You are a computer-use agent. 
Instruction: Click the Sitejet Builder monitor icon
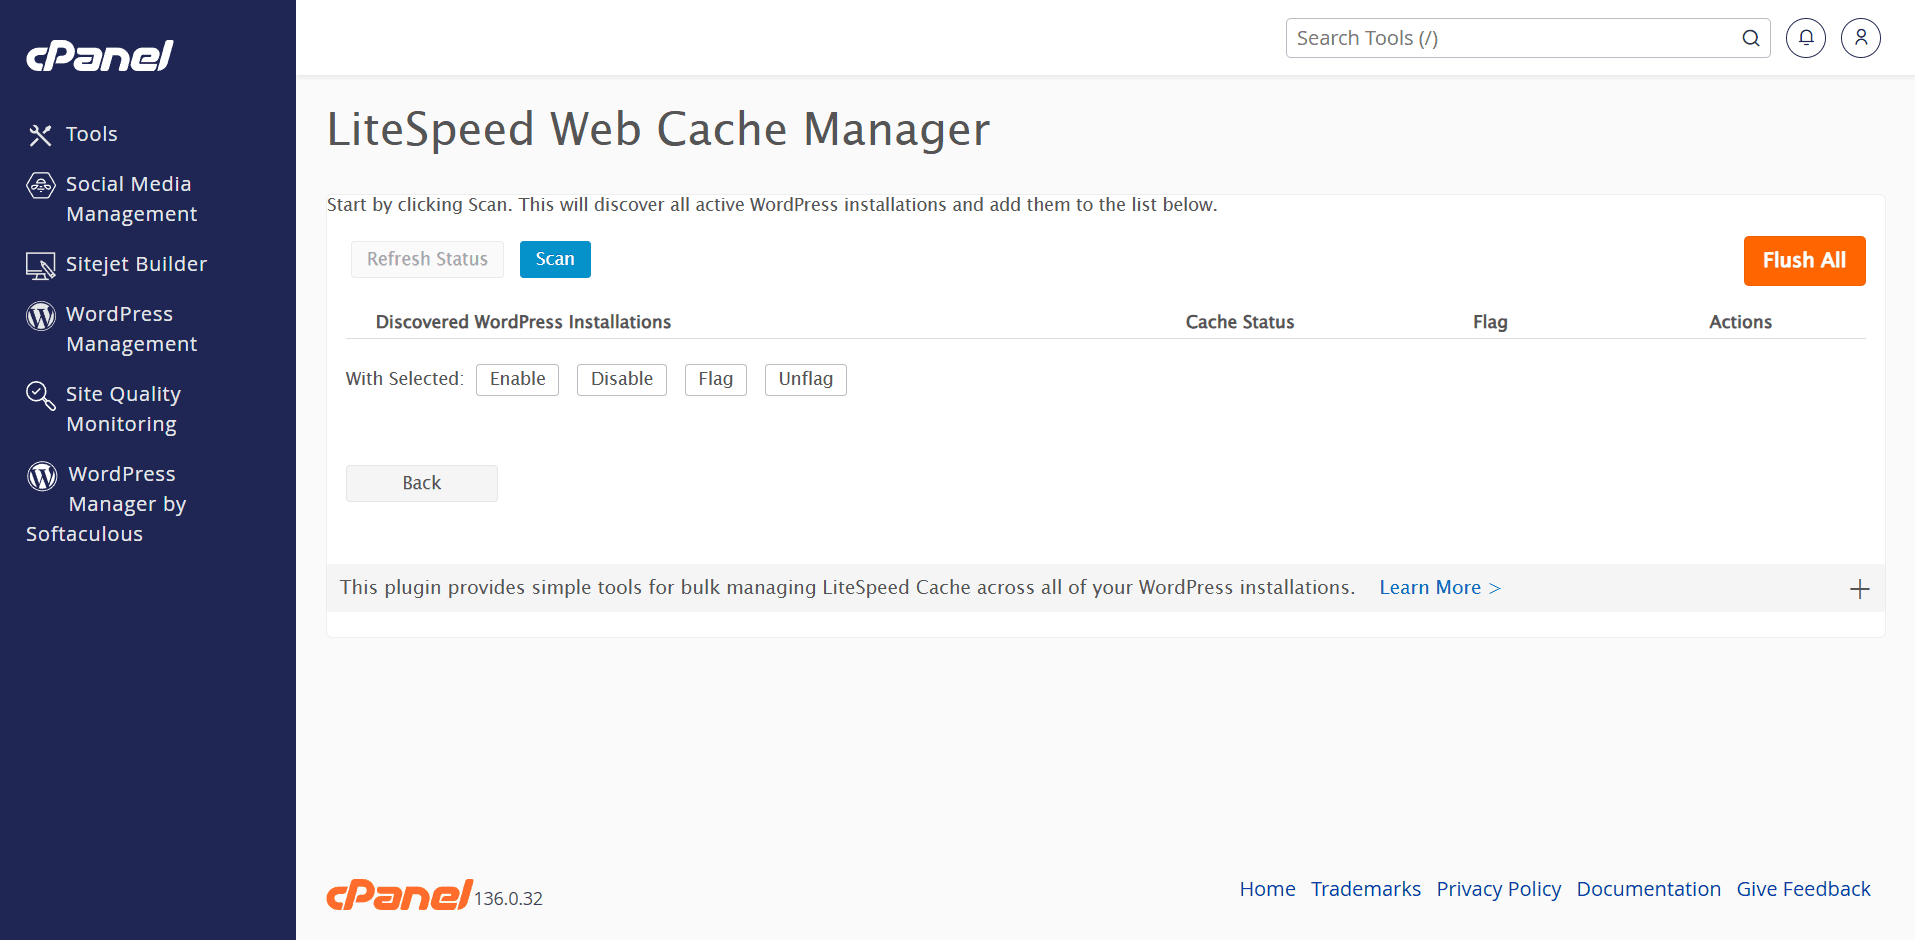click(x=40, y=266)
